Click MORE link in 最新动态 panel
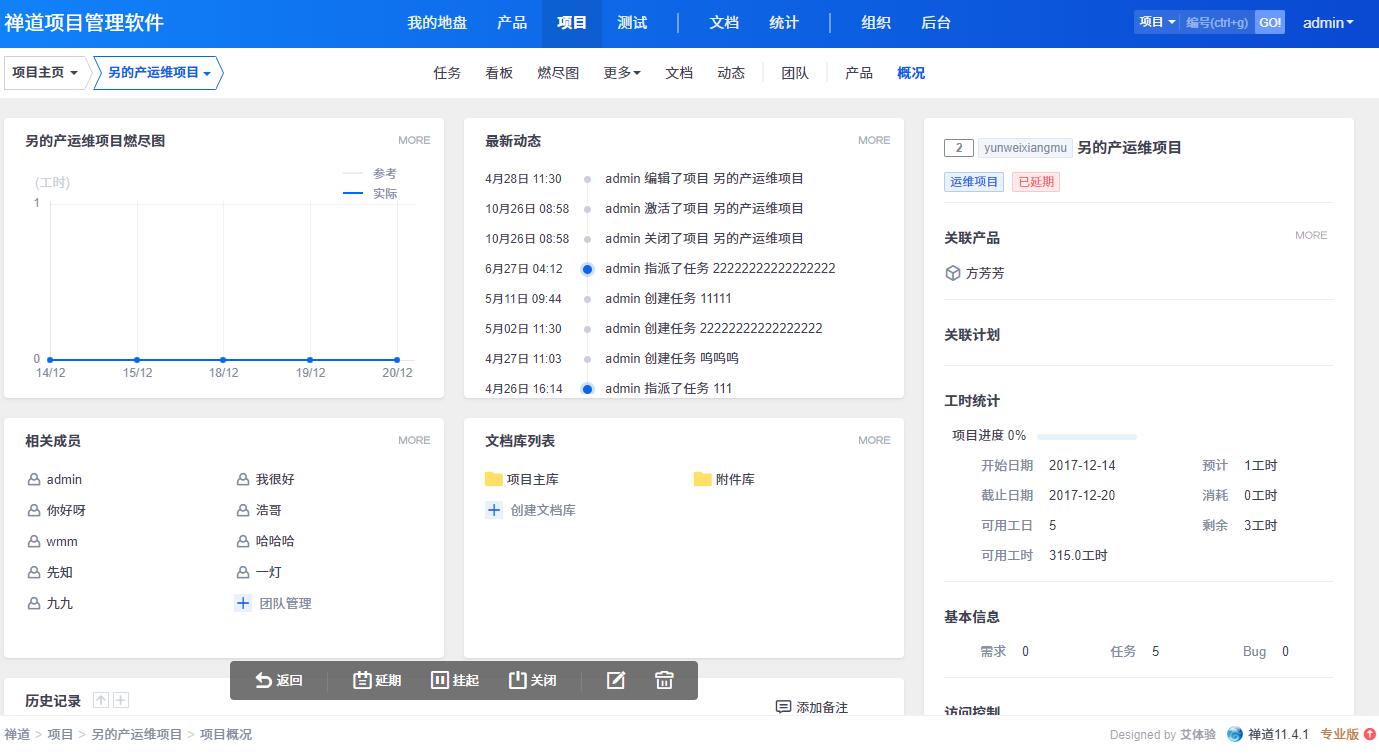The width and height of the screenshot is (1379, 754). click(873, 140)
